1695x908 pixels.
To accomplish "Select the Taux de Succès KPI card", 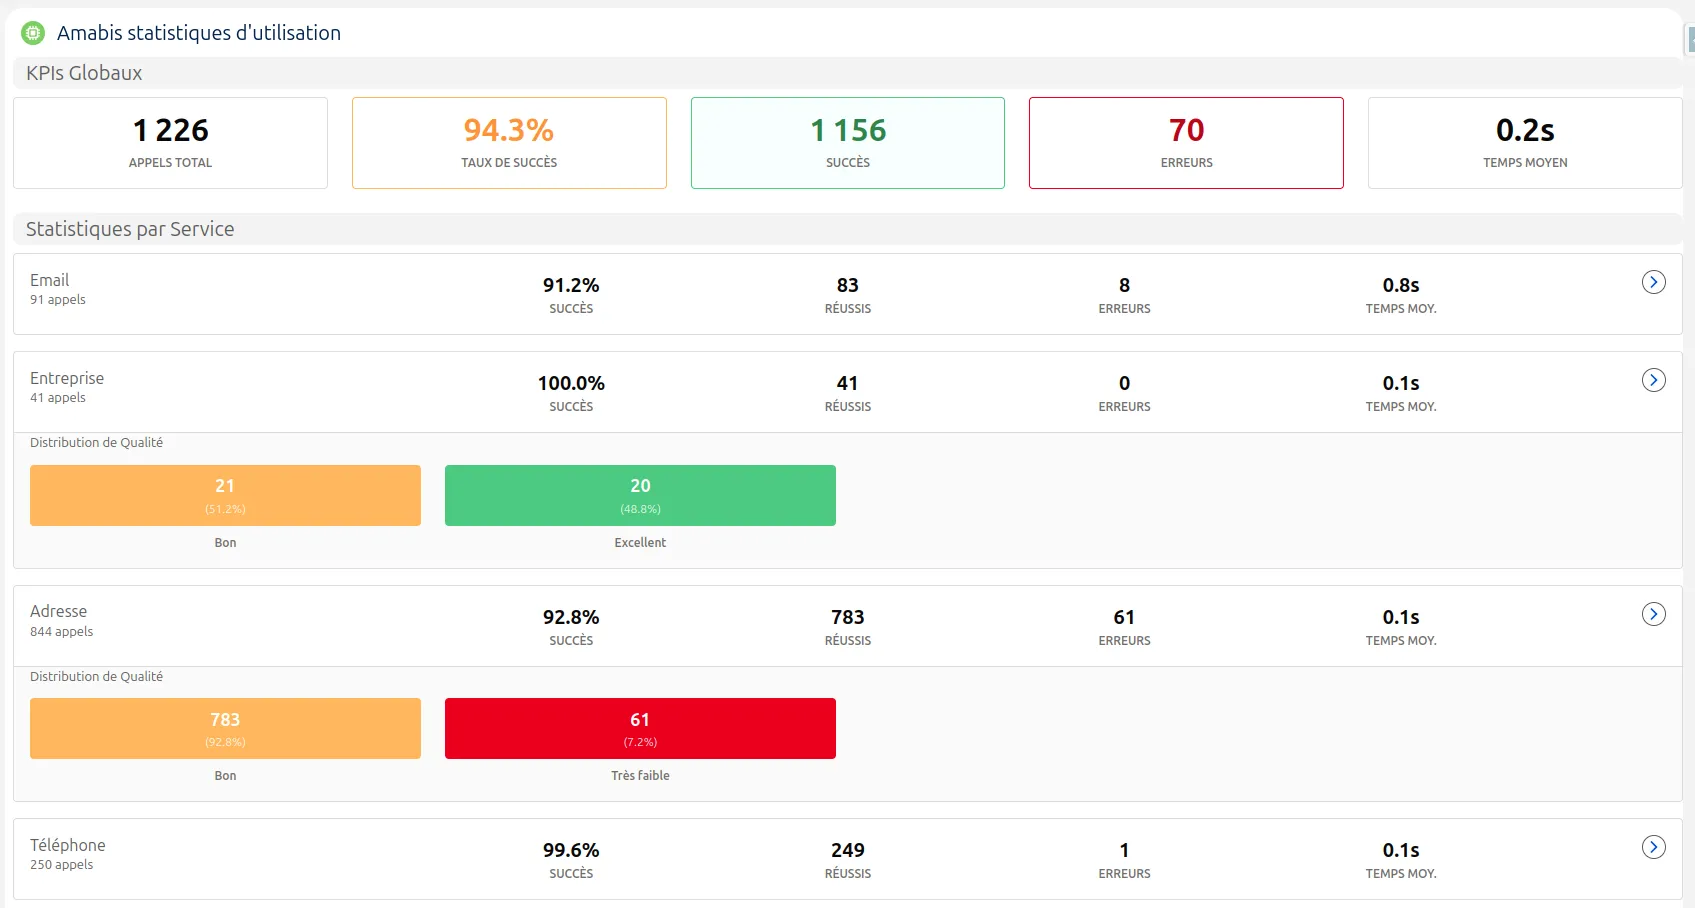I will tap(509, 143).
